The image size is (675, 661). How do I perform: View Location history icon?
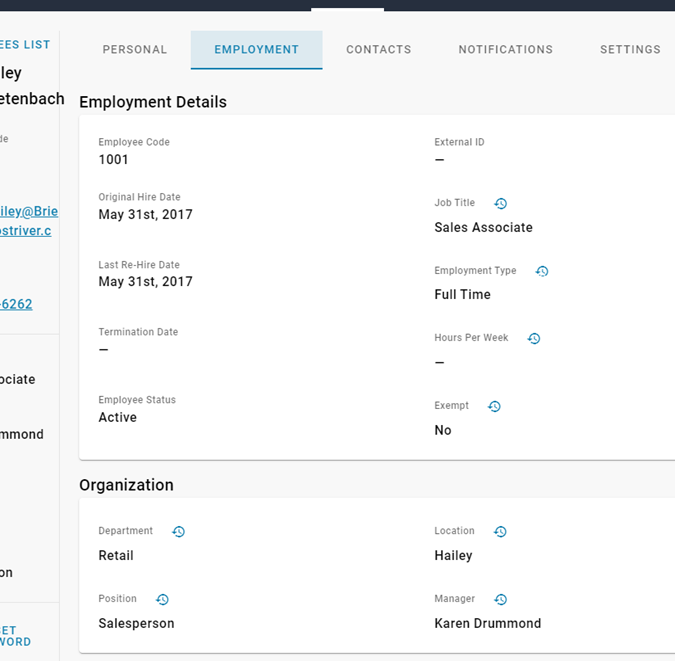[500, 532]
